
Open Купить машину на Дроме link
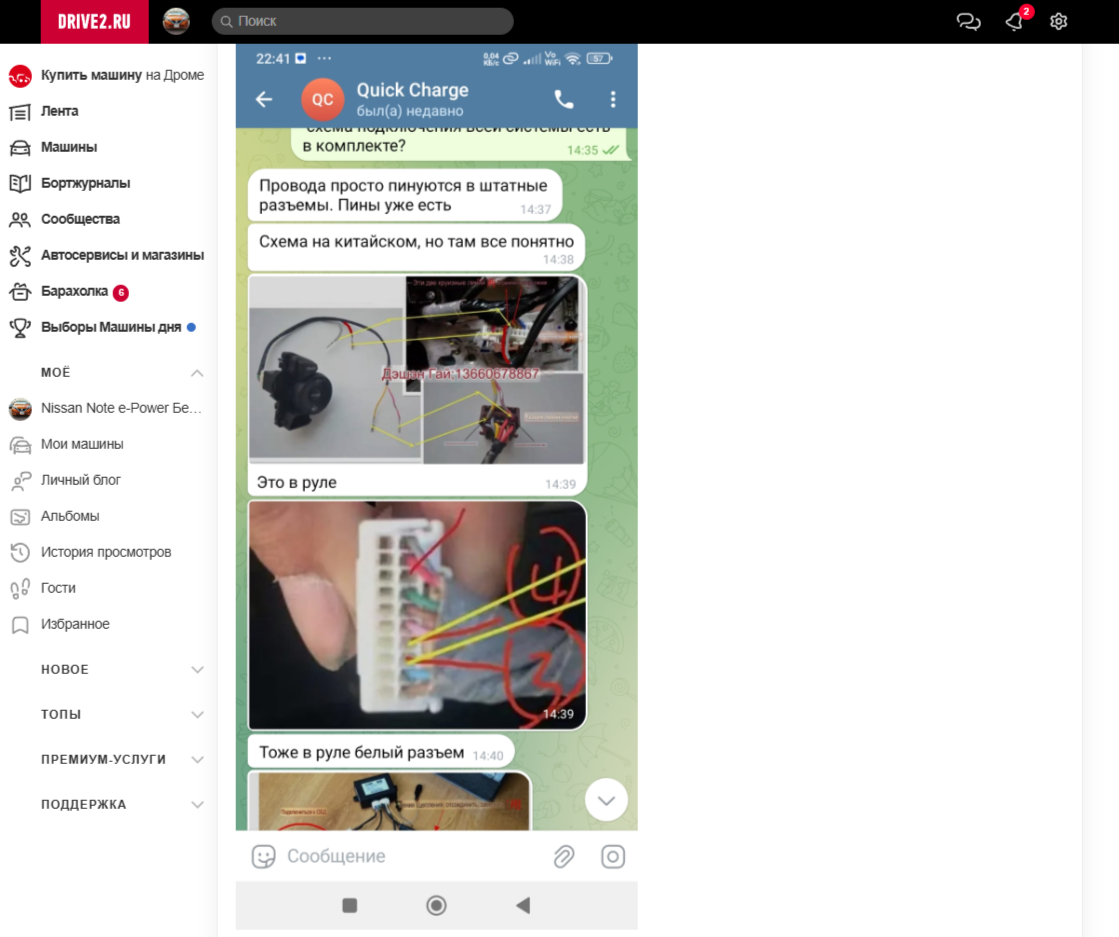pos(122,75)
